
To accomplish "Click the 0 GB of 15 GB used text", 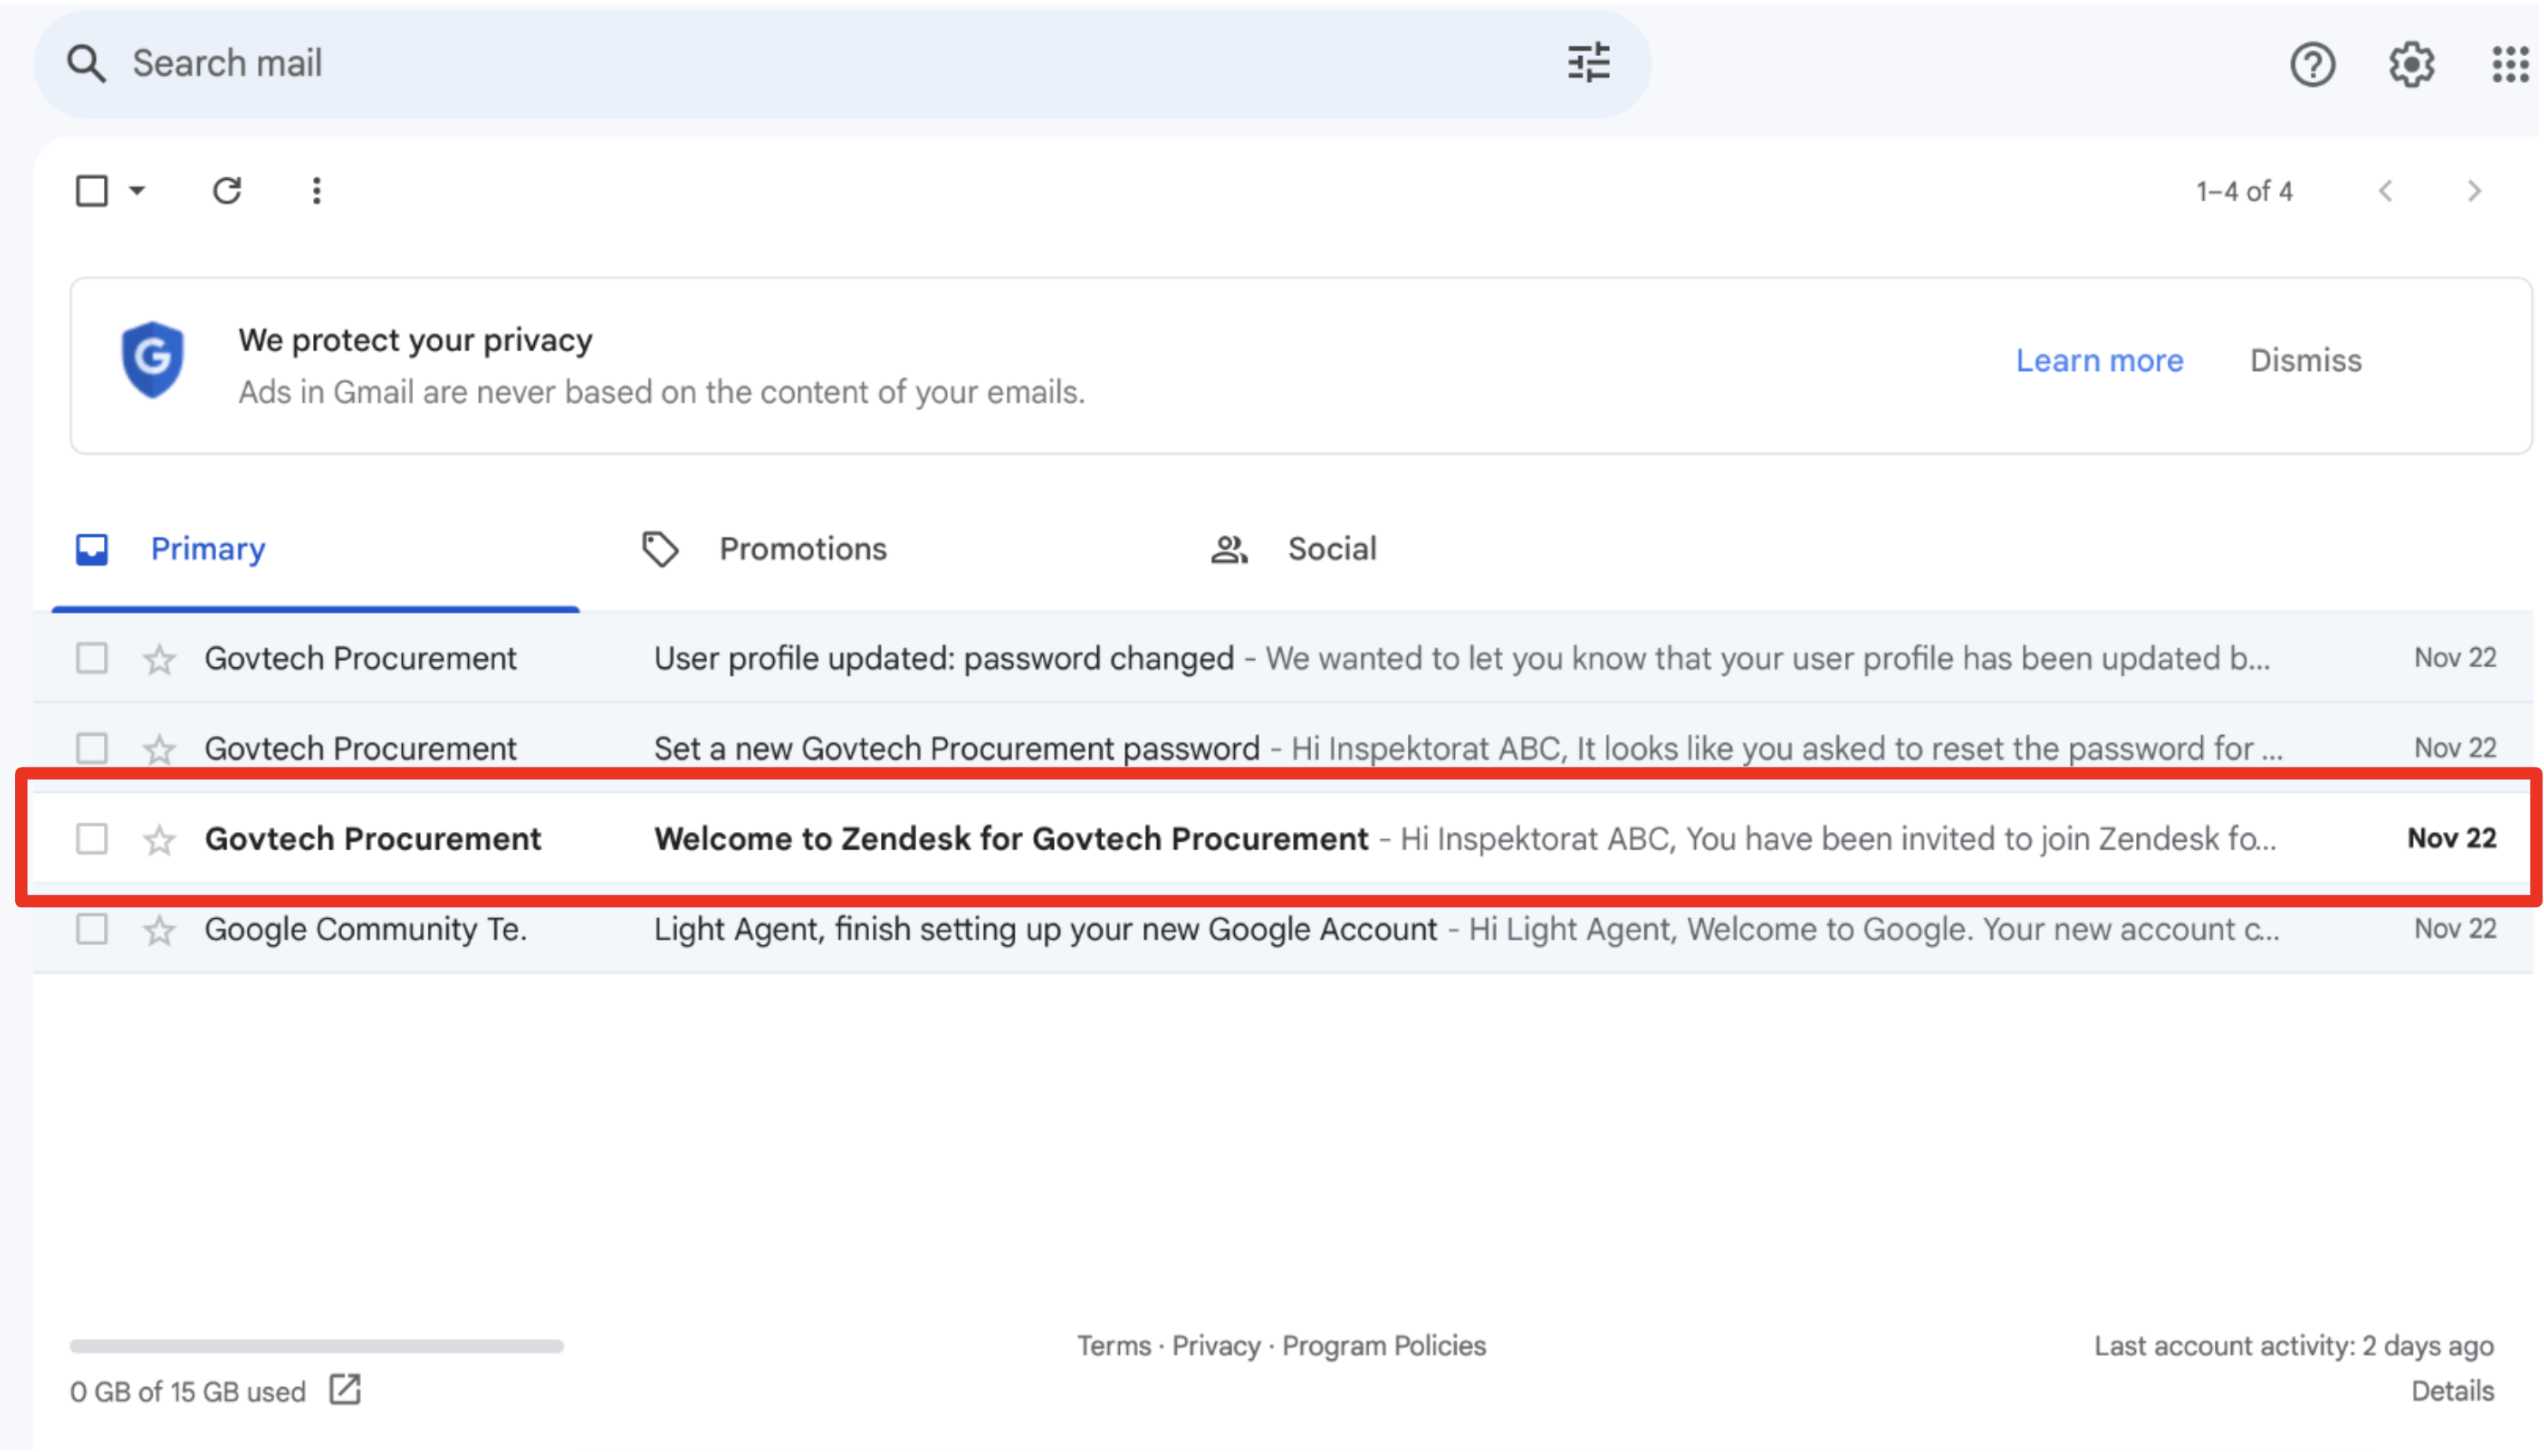I will click(x=188, y=1391).
